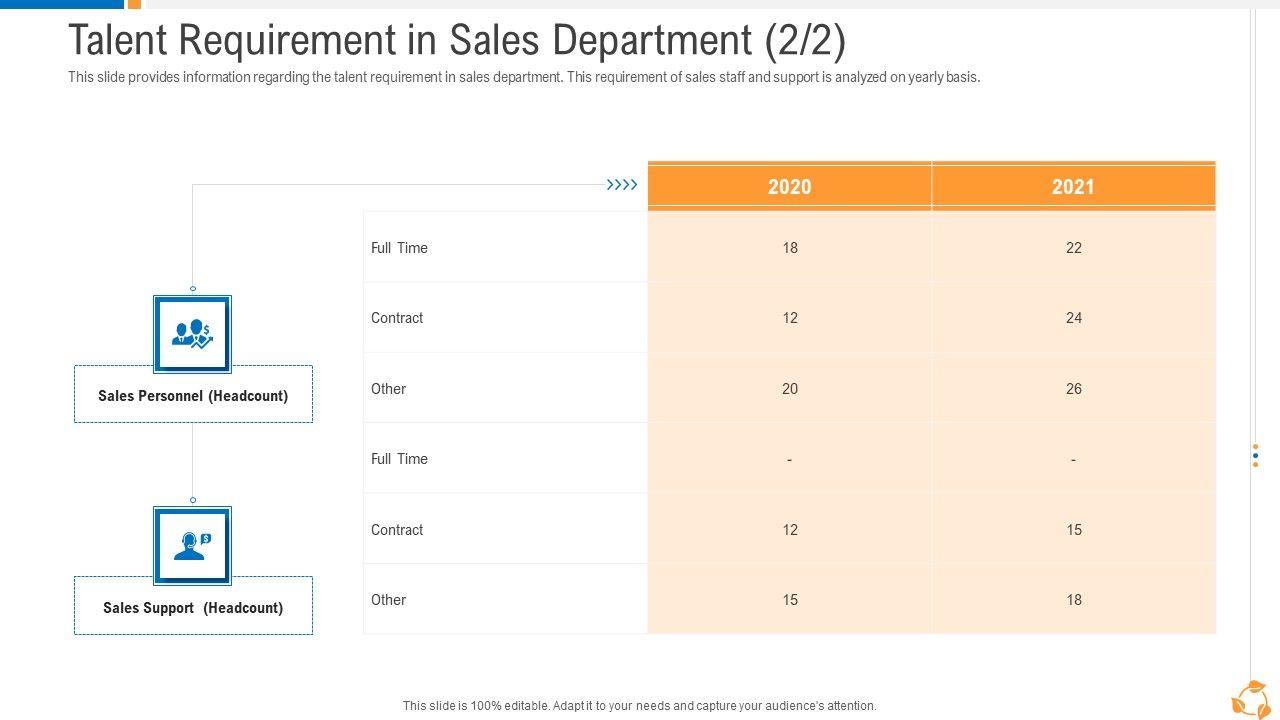The width and height of the screenshot is (1280, 720).
Task: Select the slide title Talent Requirement in Sales Department
Action: pos(456,40)
